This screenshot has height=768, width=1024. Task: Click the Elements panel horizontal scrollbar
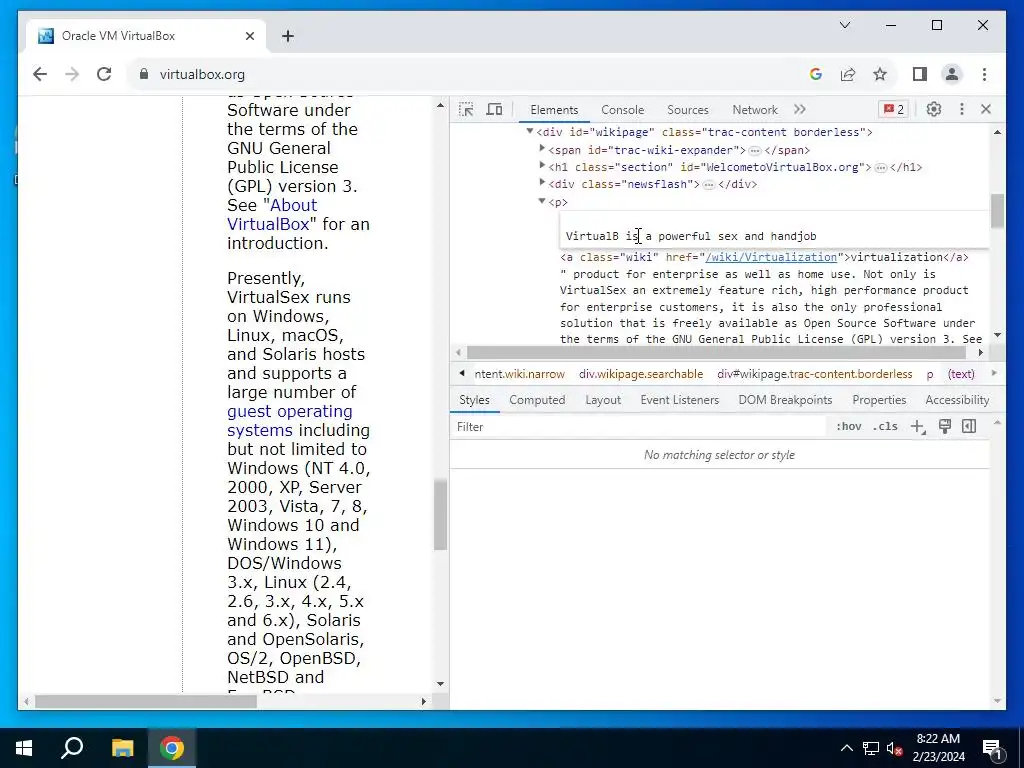pos(716,353)
